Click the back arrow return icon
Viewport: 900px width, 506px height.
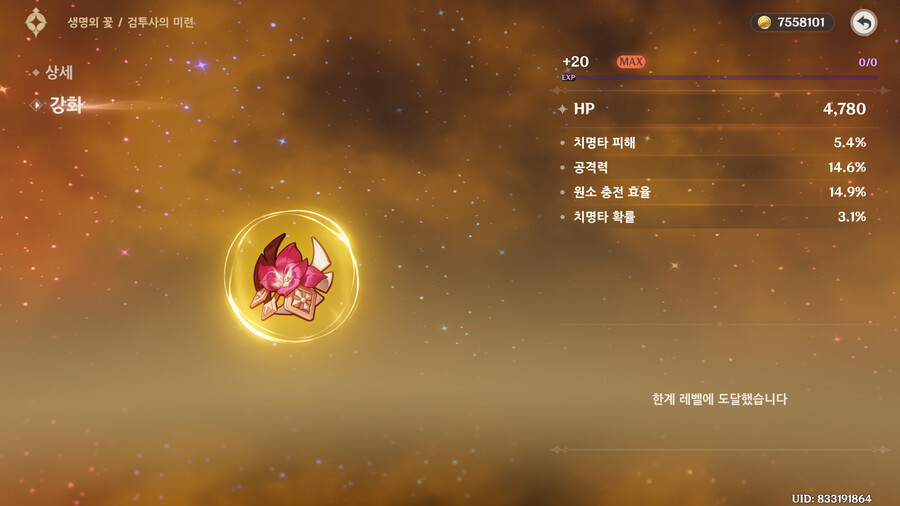(x=864, y=23)
